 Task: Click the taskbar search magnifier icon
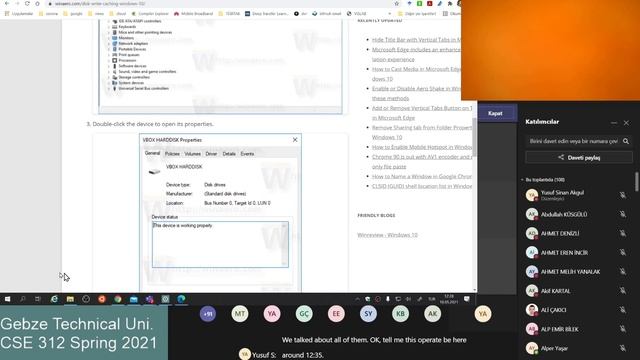tap(22, 299)
